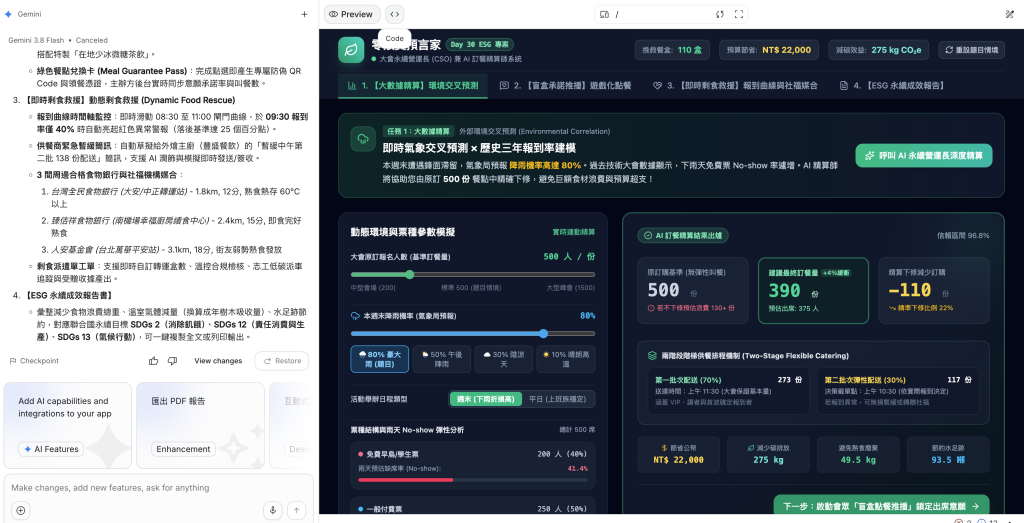The image size is (1024, 523).
Task: Click the device preview icon in the URL bar
Action: point(604,14)
